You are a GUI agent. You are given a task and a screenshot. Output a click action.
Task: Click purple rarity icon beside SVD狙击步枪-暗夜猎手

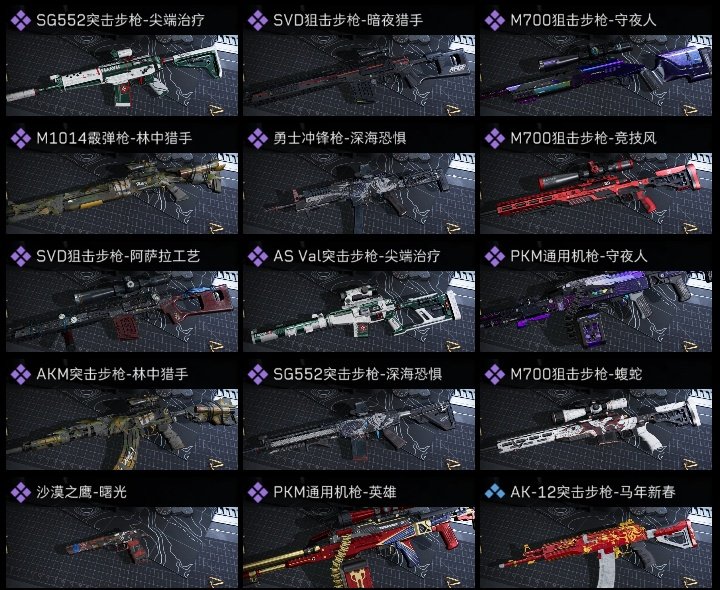pos(258,21)
